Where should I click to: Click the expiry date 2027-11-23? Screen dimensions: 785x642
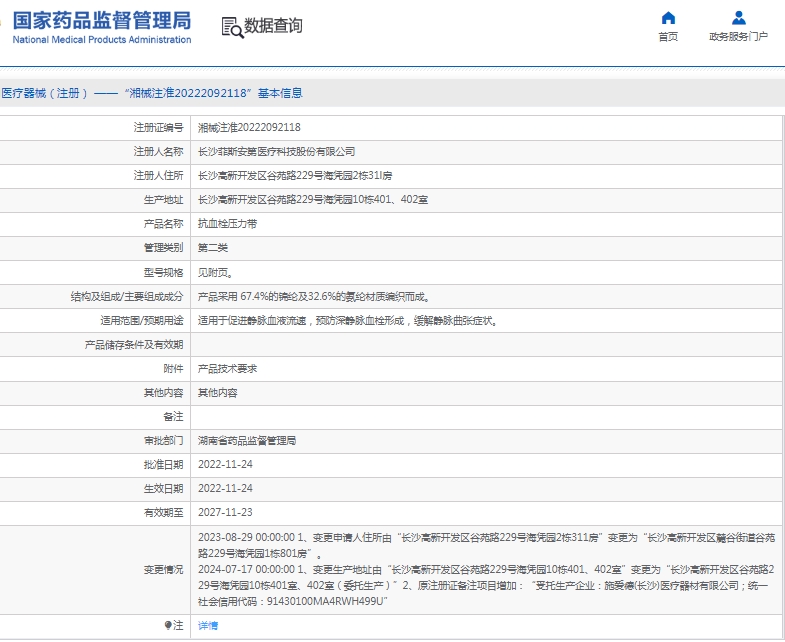225,512
